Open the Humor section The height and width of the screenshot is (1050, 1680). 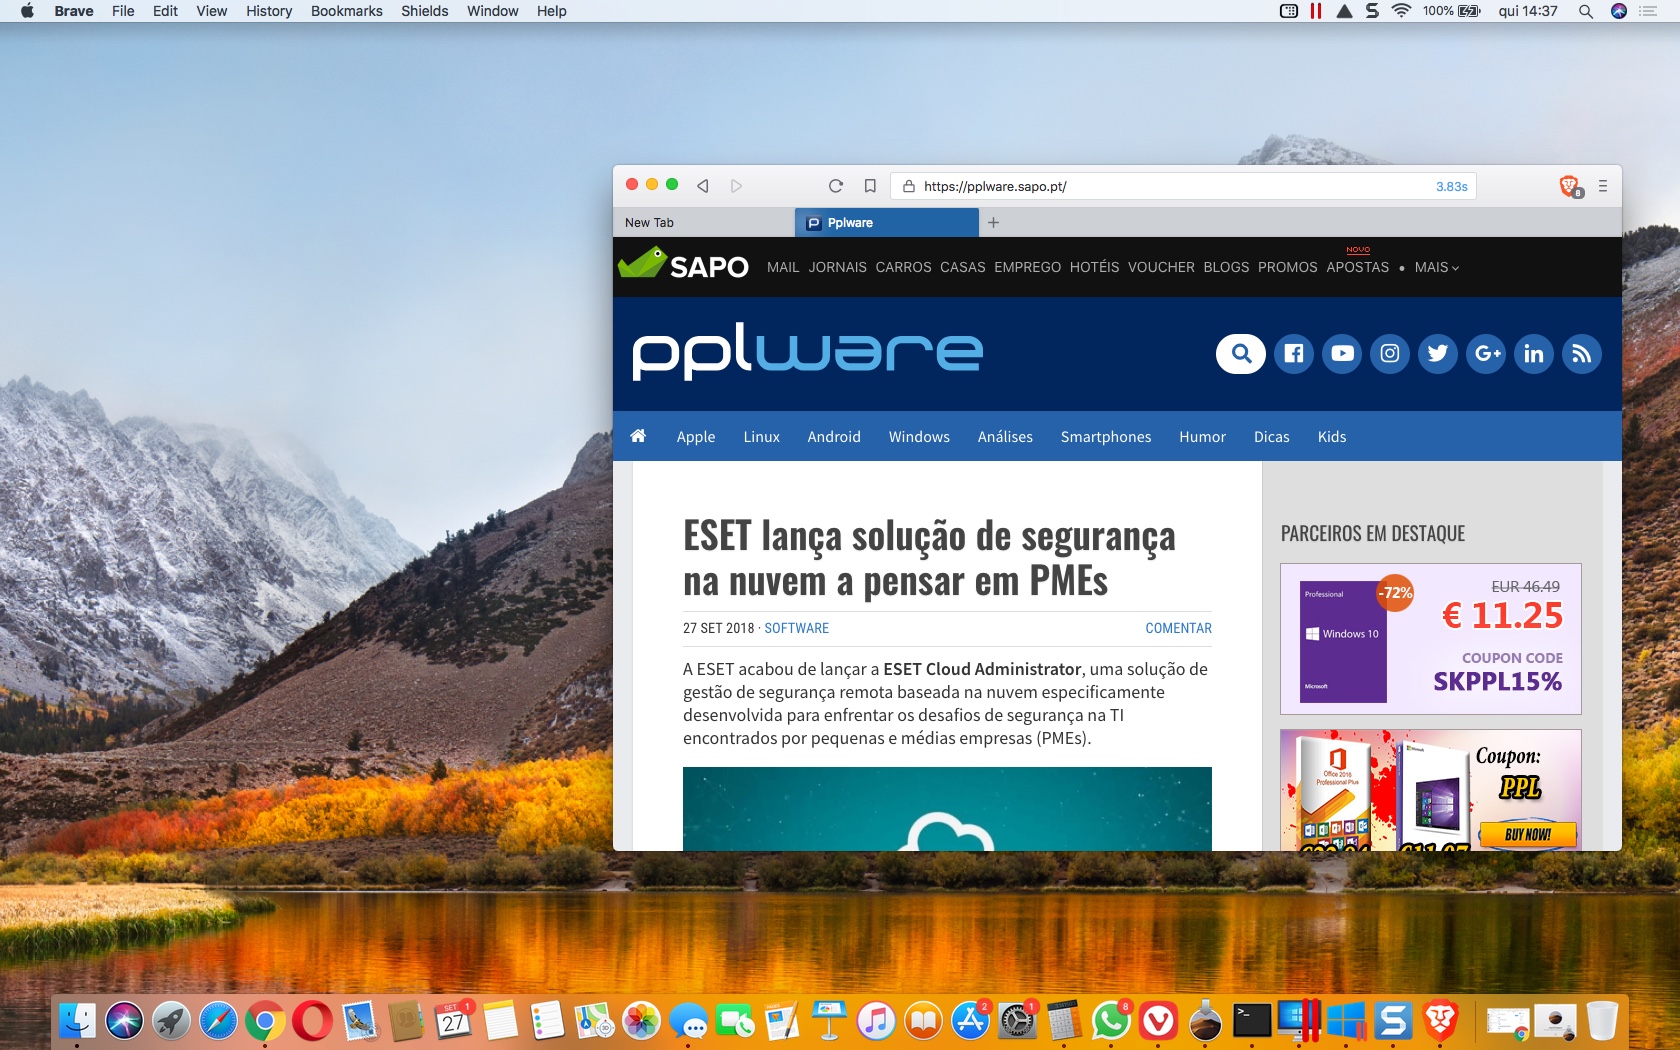1202,437
